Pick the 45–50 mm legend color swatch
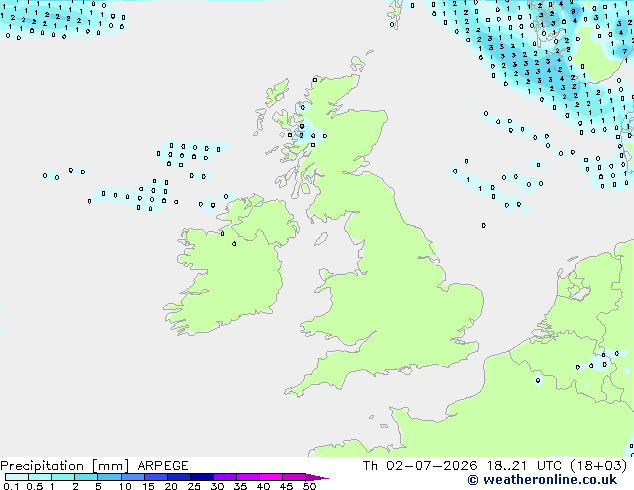634x490 pixels. point(294,477)
